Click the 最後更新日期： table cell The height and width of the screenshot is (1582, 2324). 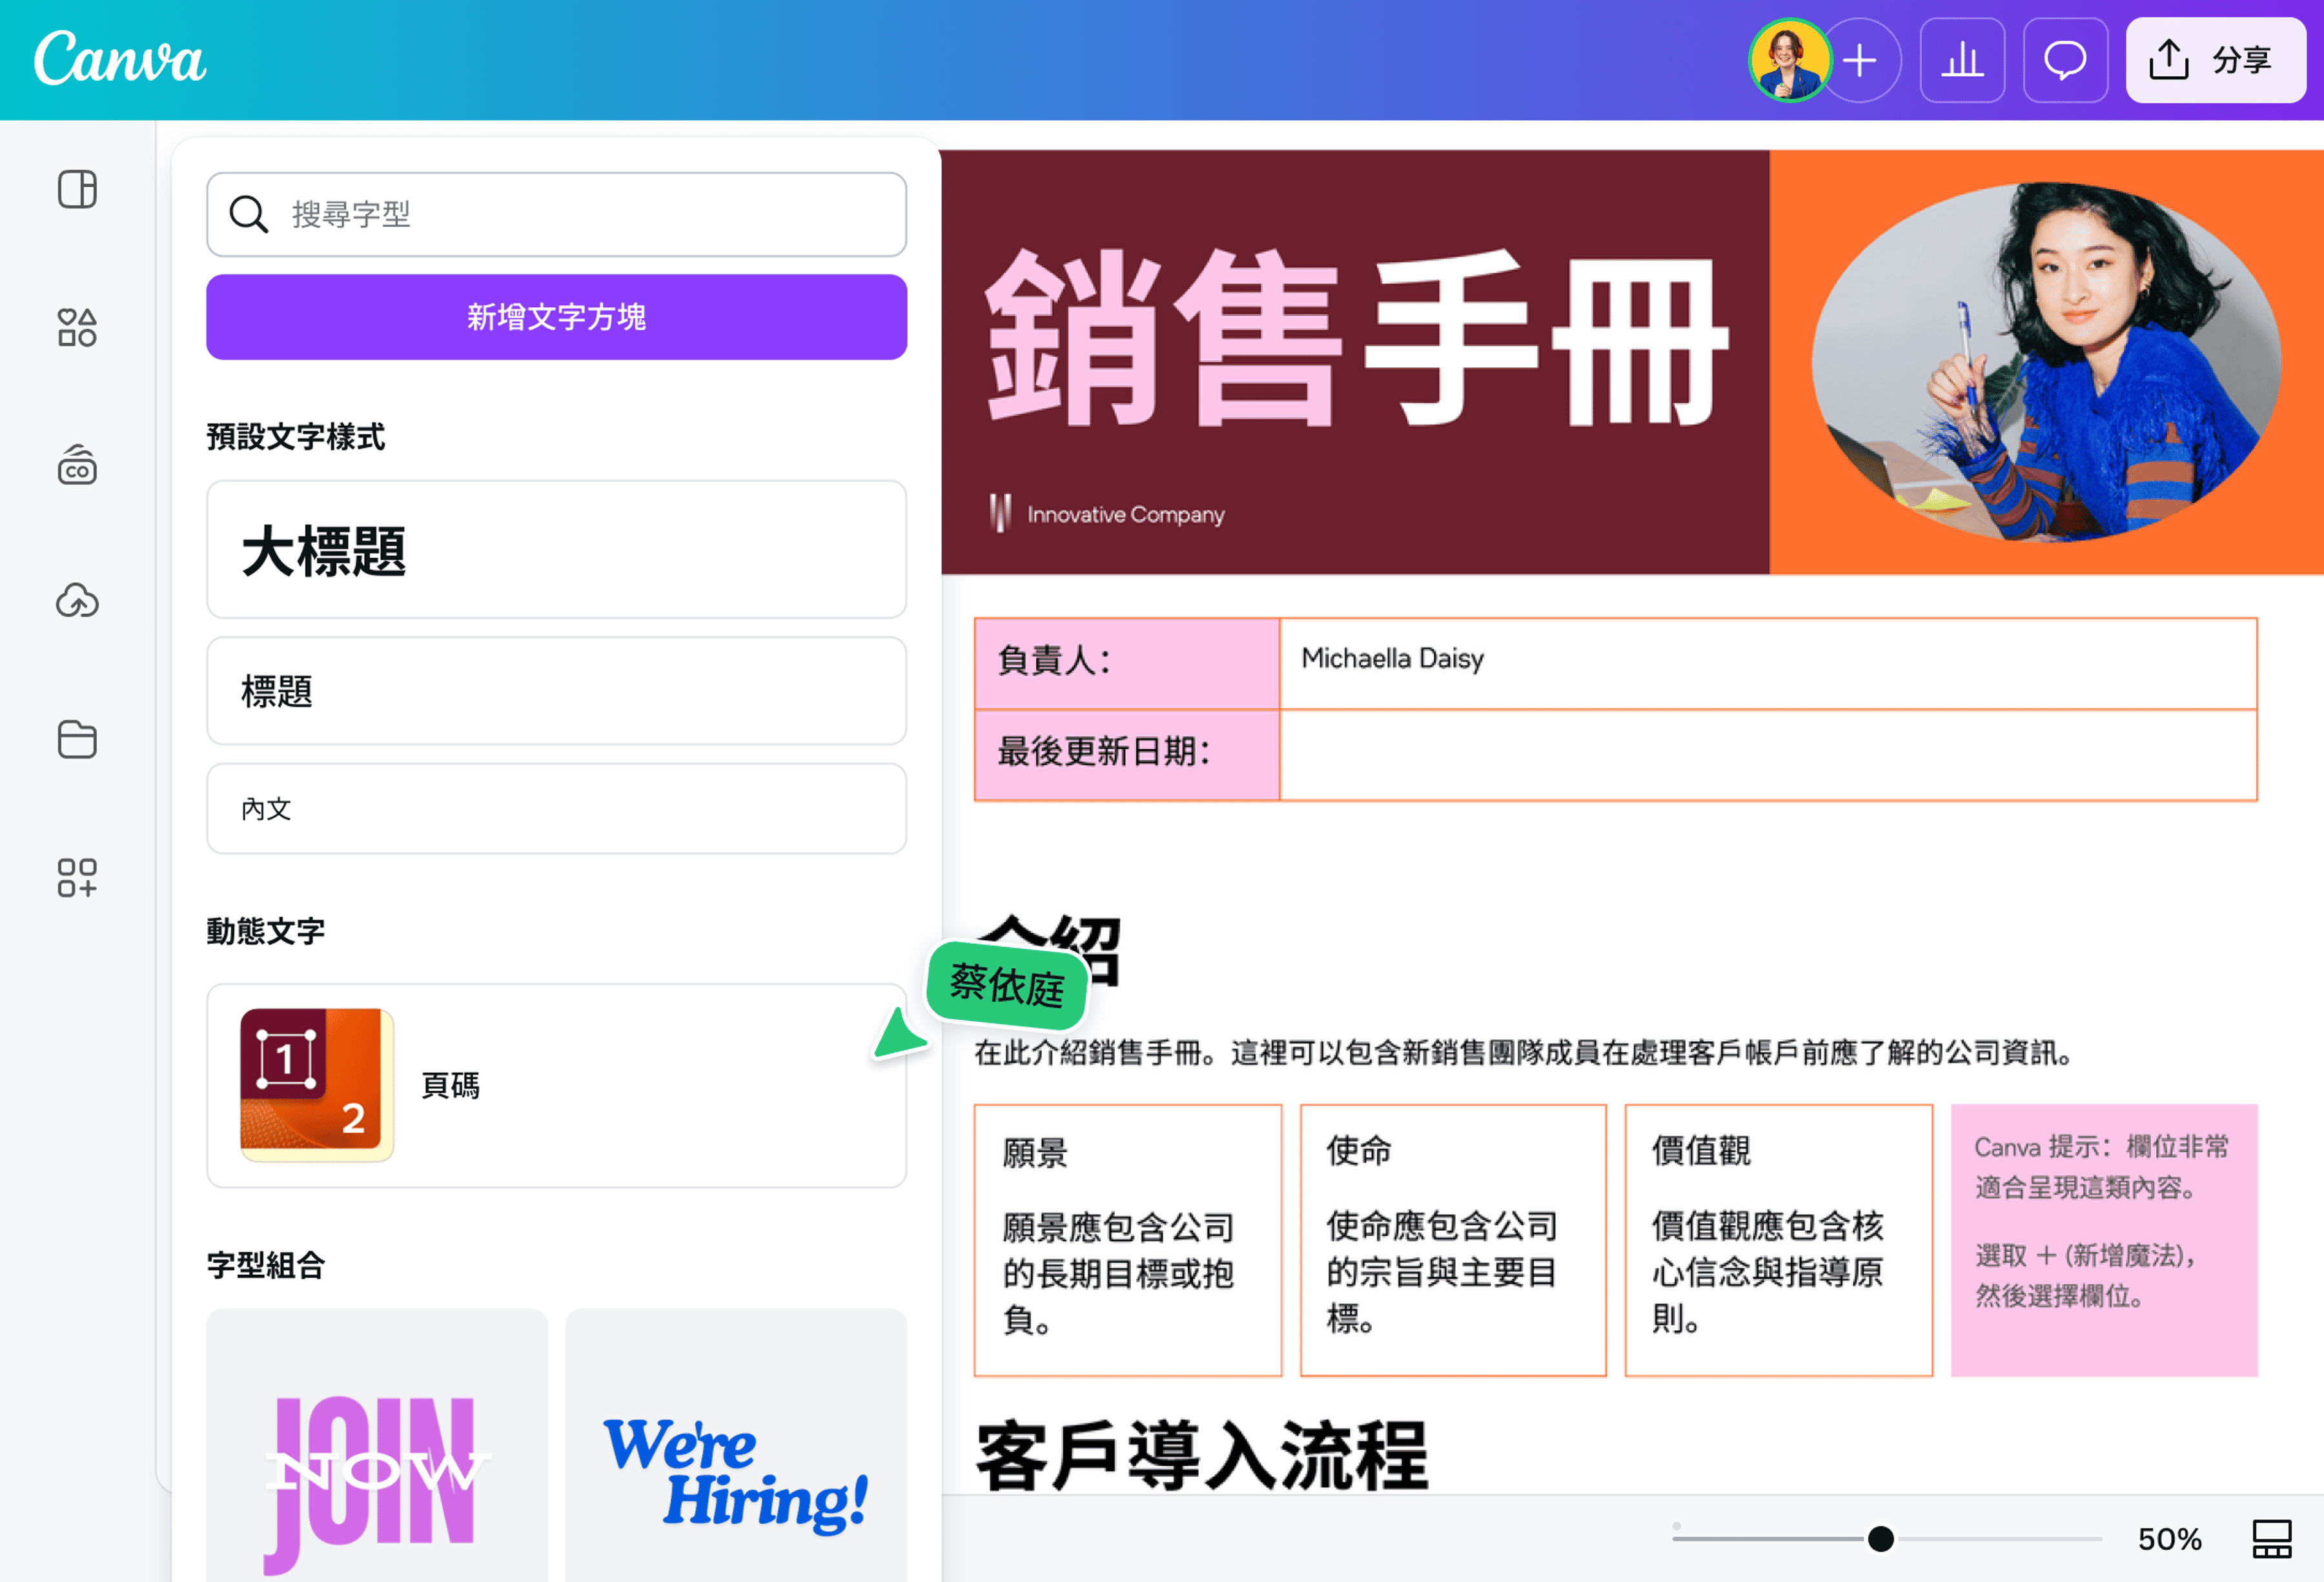coord(1127,755)
